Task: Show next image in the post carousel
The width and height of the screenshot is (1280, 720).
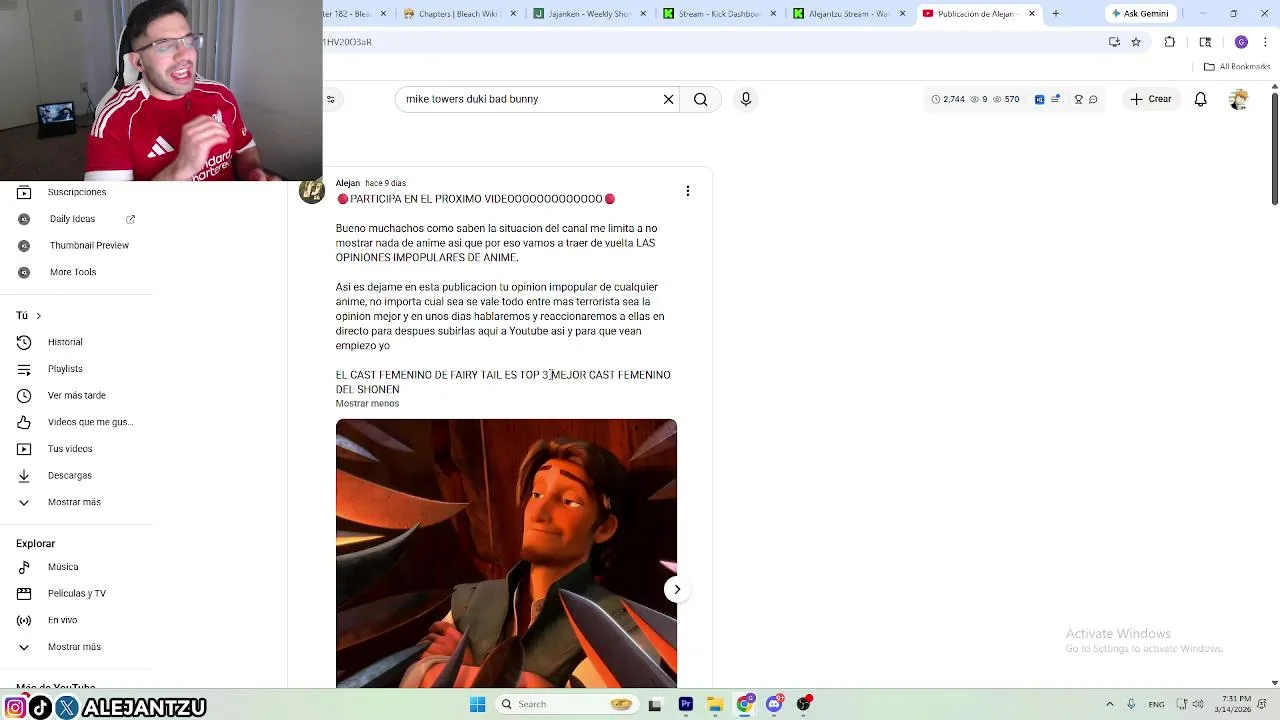Action: (677, 589)
